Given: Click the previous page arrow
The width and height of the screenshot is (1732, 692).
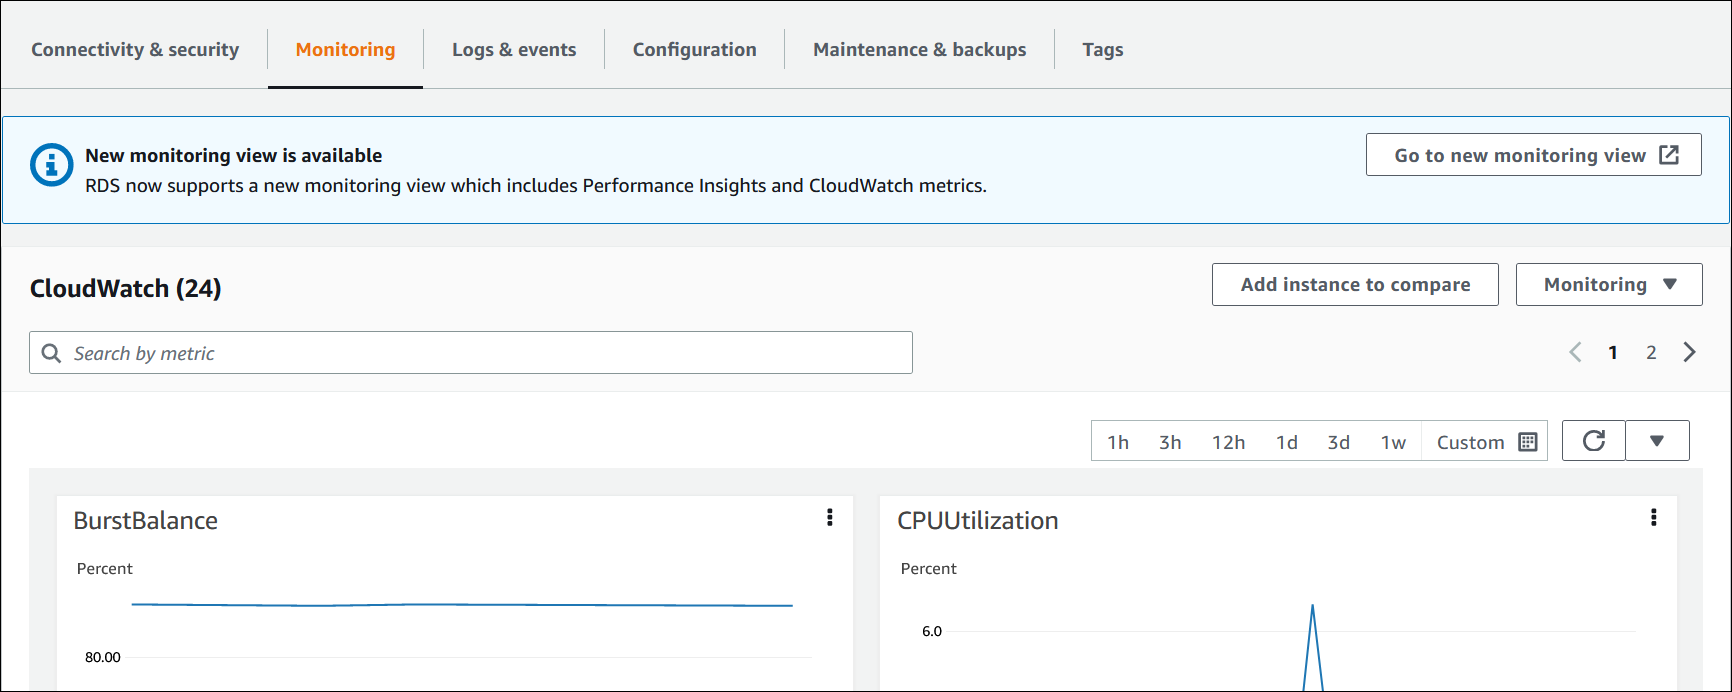Looking at the screenshot, I should pos(1575,352).
